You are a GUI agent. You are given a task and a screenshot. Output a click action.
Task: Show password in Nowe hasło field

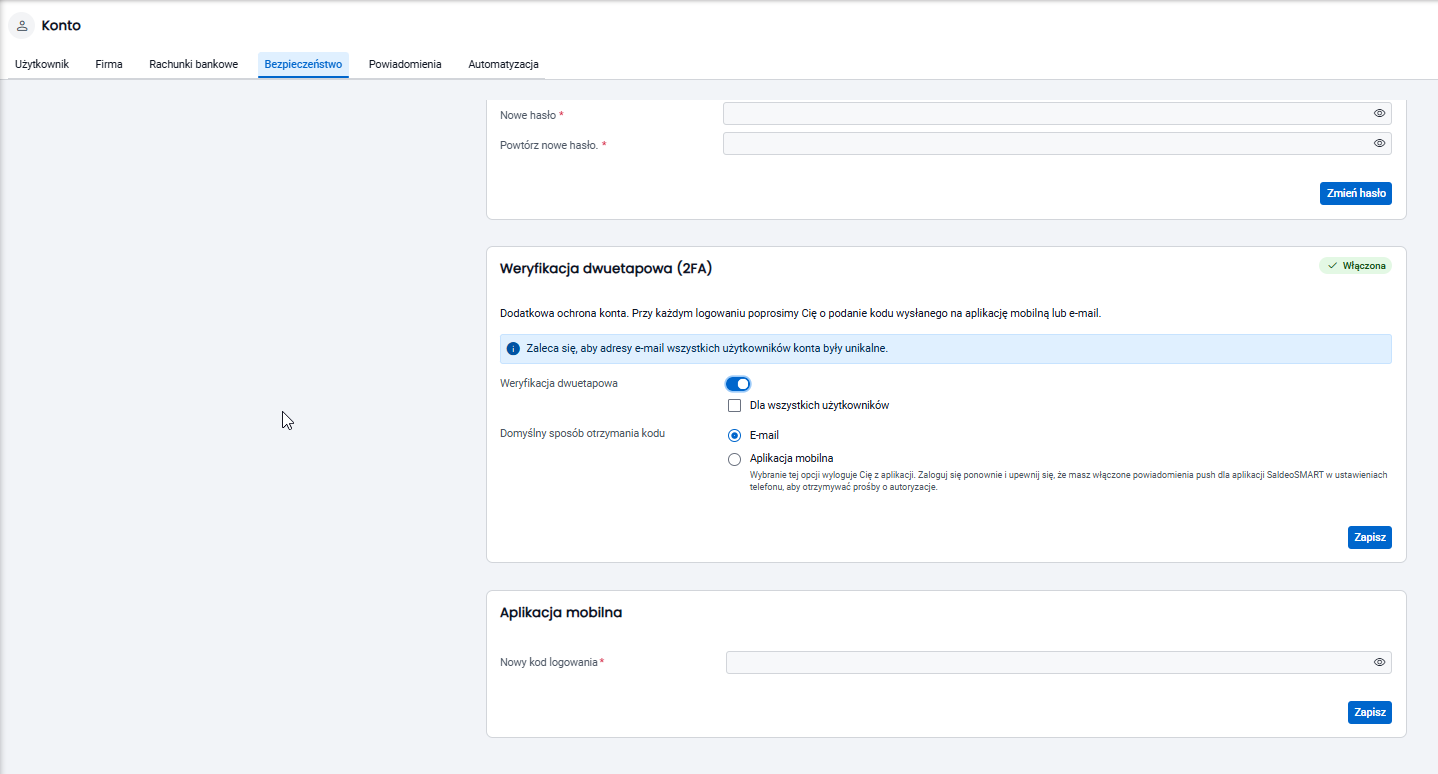[x=1379, y=114]
